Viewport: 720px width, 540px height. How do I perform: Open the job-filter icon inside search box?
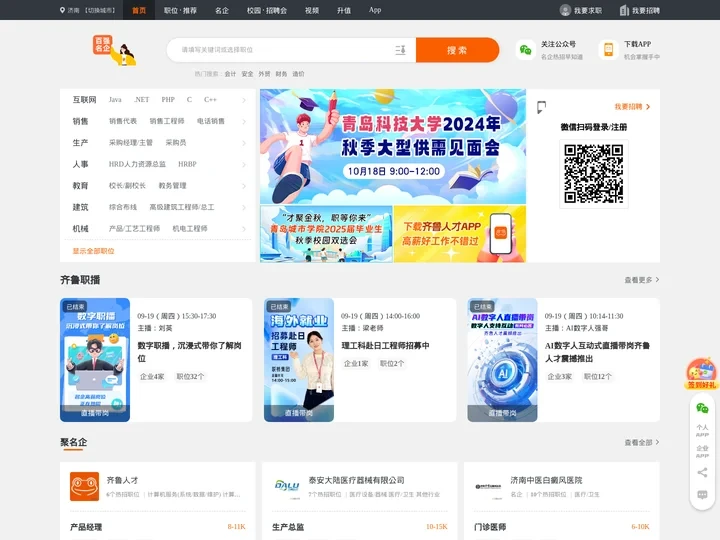click(x=400, y=50)
